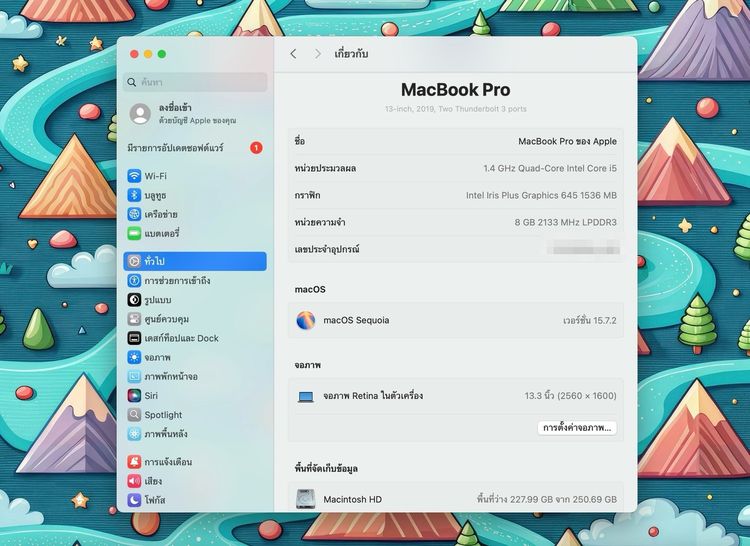Click the red update badge showing 1
750x546 pixels.
coord(256,148)
